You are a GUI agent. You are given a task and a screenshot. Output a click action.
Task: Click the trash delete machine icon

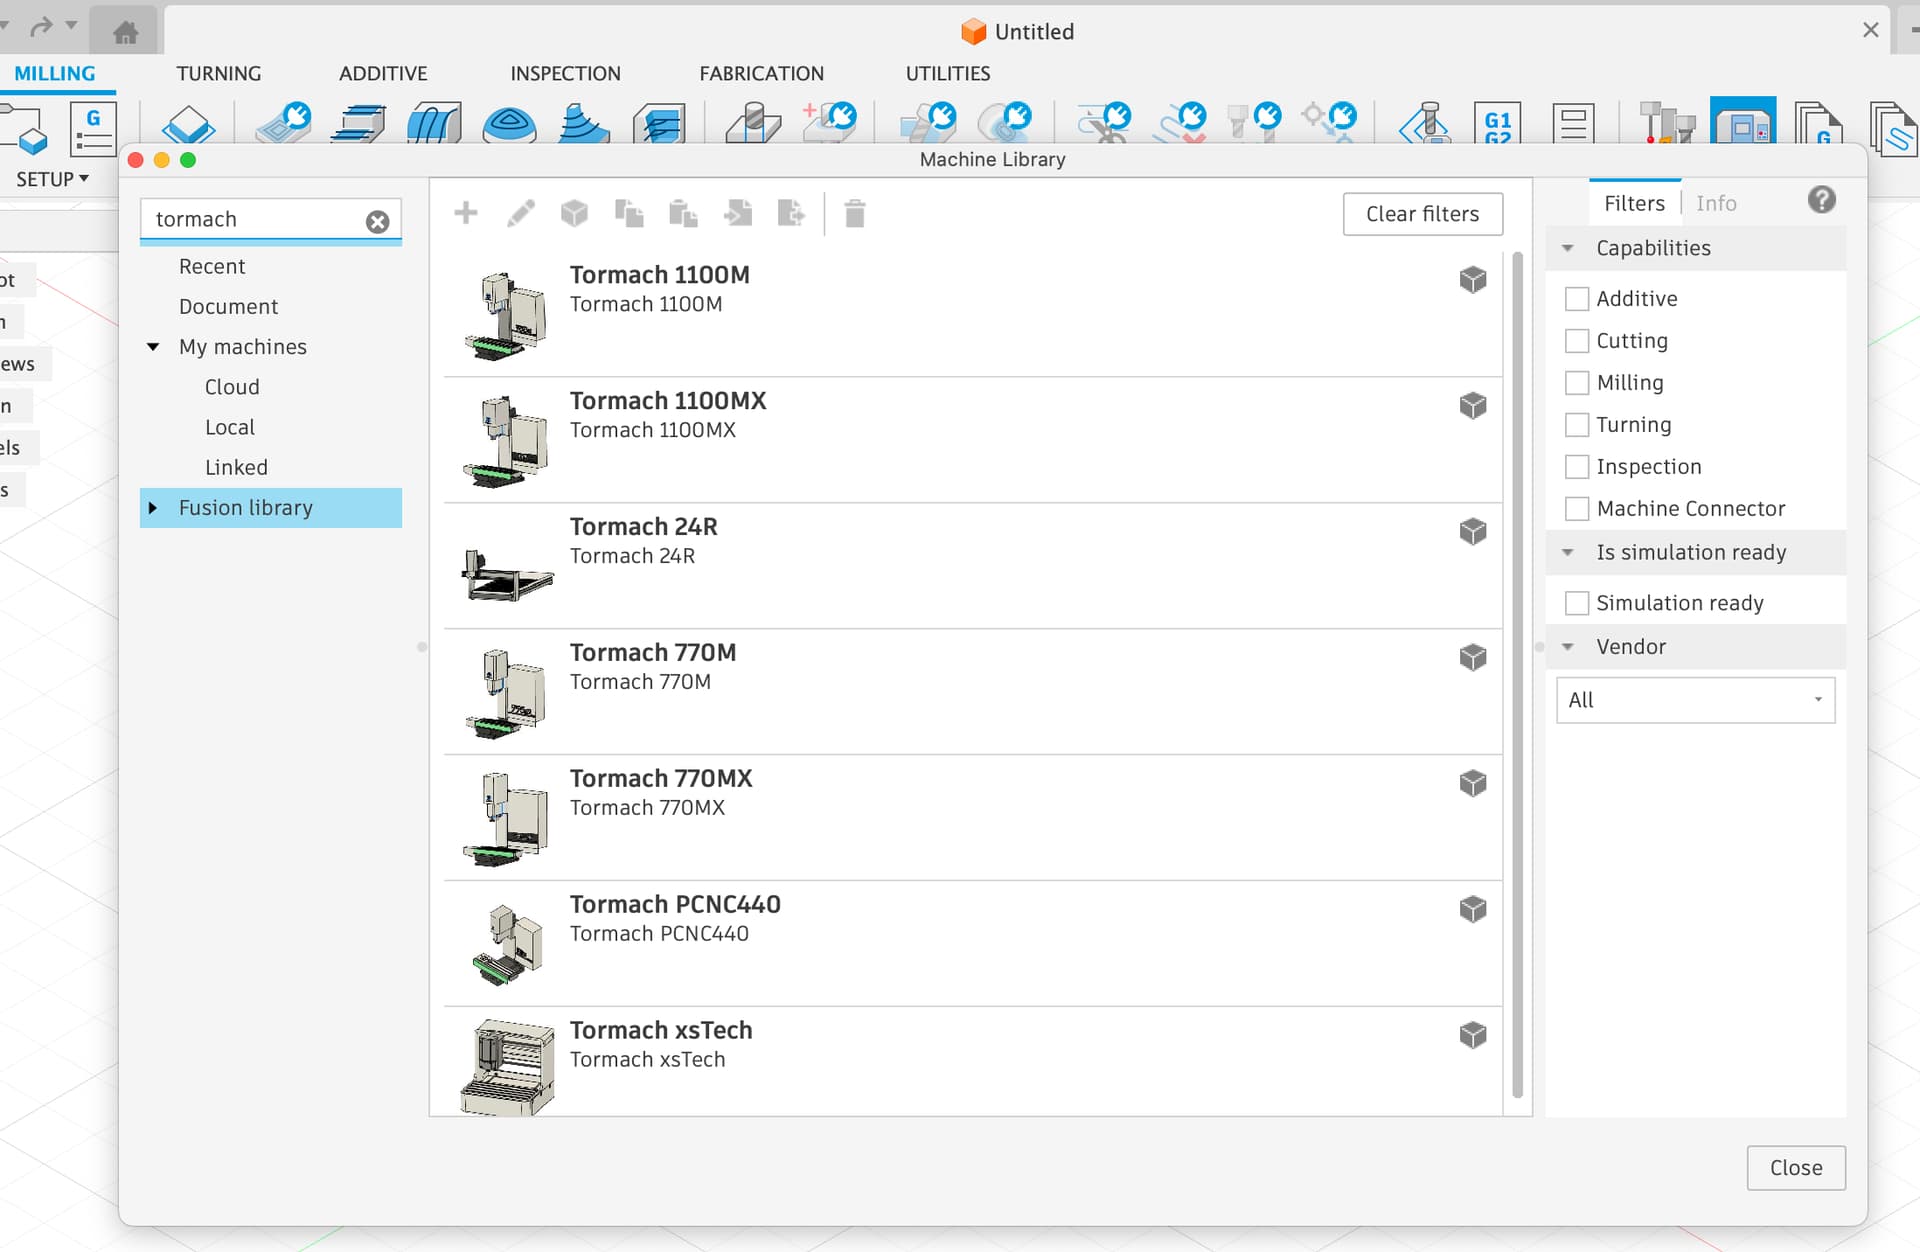pyautogui.click(x=854, y=213)
